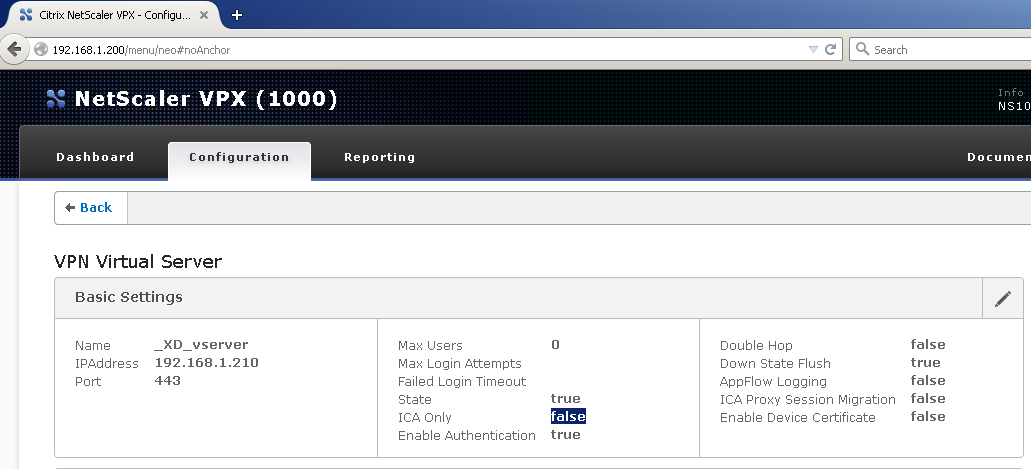Switch to the Dashboard tab
Viewport: 1031px width, 469px height.
[95, 157]
